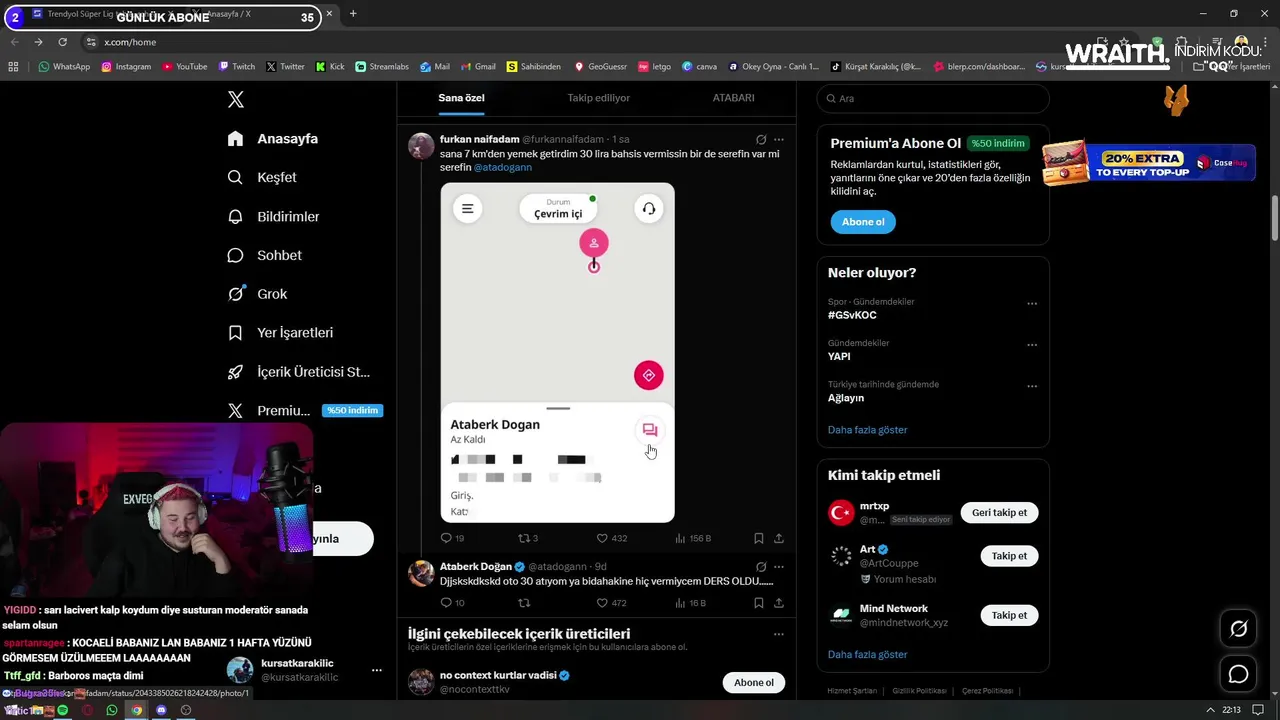Open more options on Ataberk Doğan's post
Screen dimensions: 1280x720
(x=779, y=567)
